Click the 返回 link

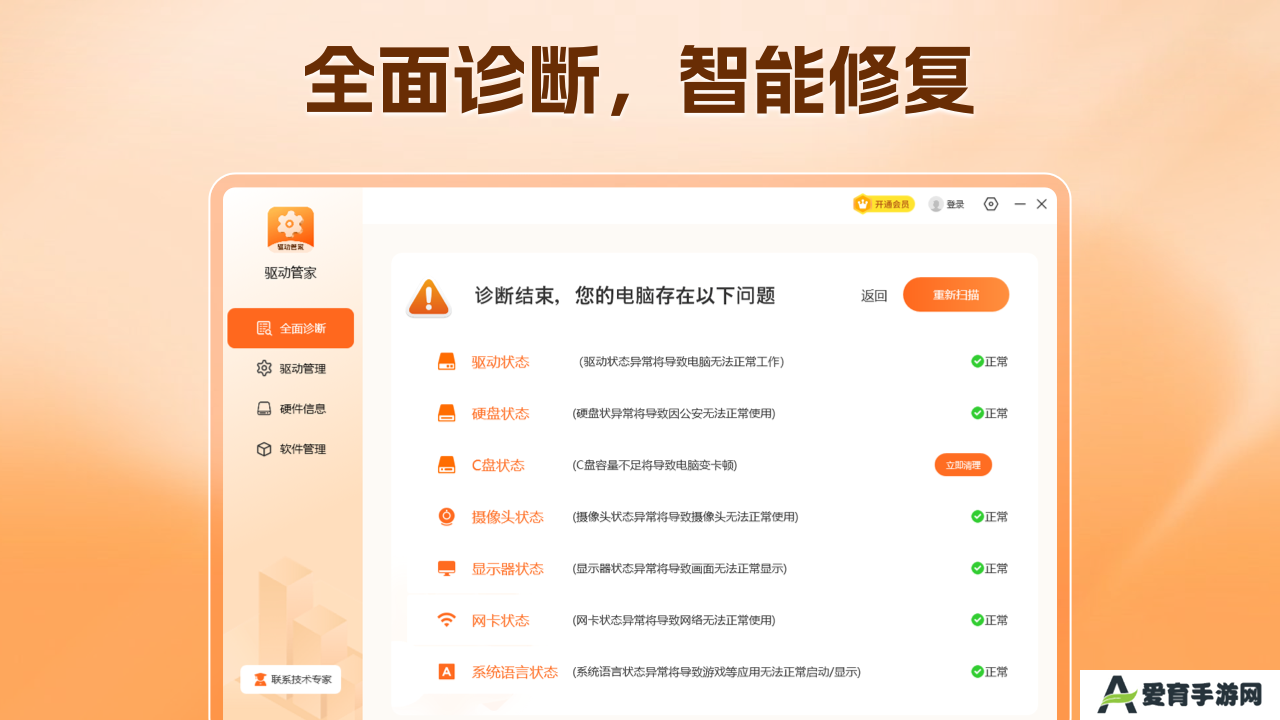pyautogui.click(x=874, y=295)
